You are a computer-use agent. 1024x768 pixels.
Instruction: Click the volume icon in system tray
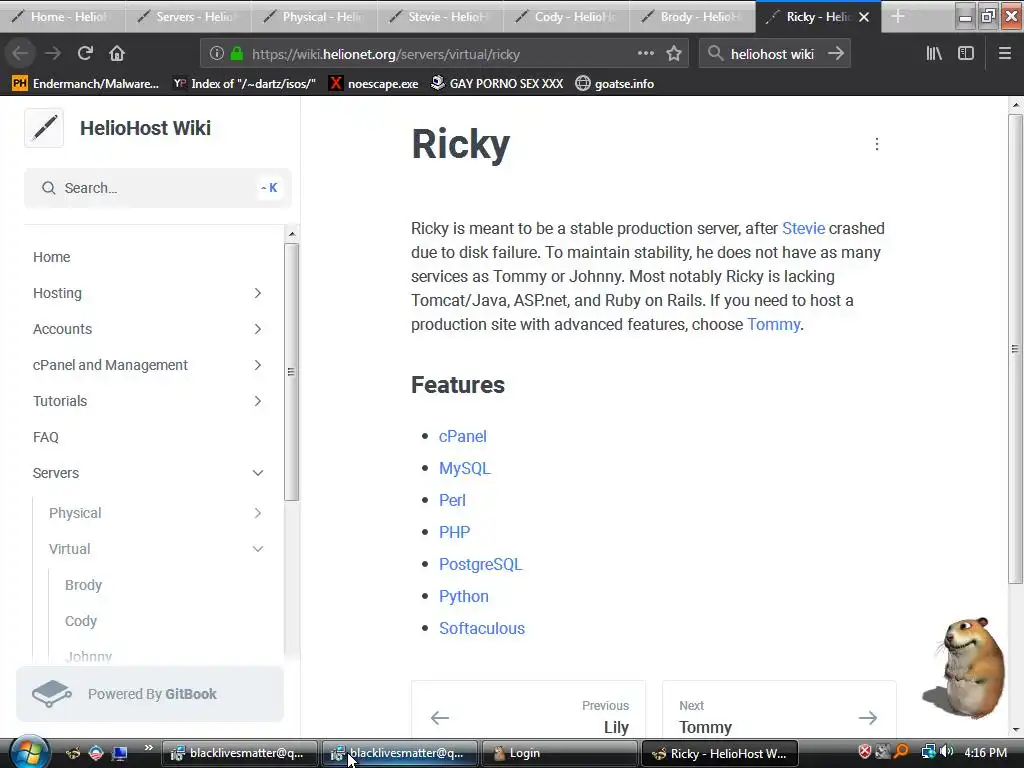tap(947, 752)
